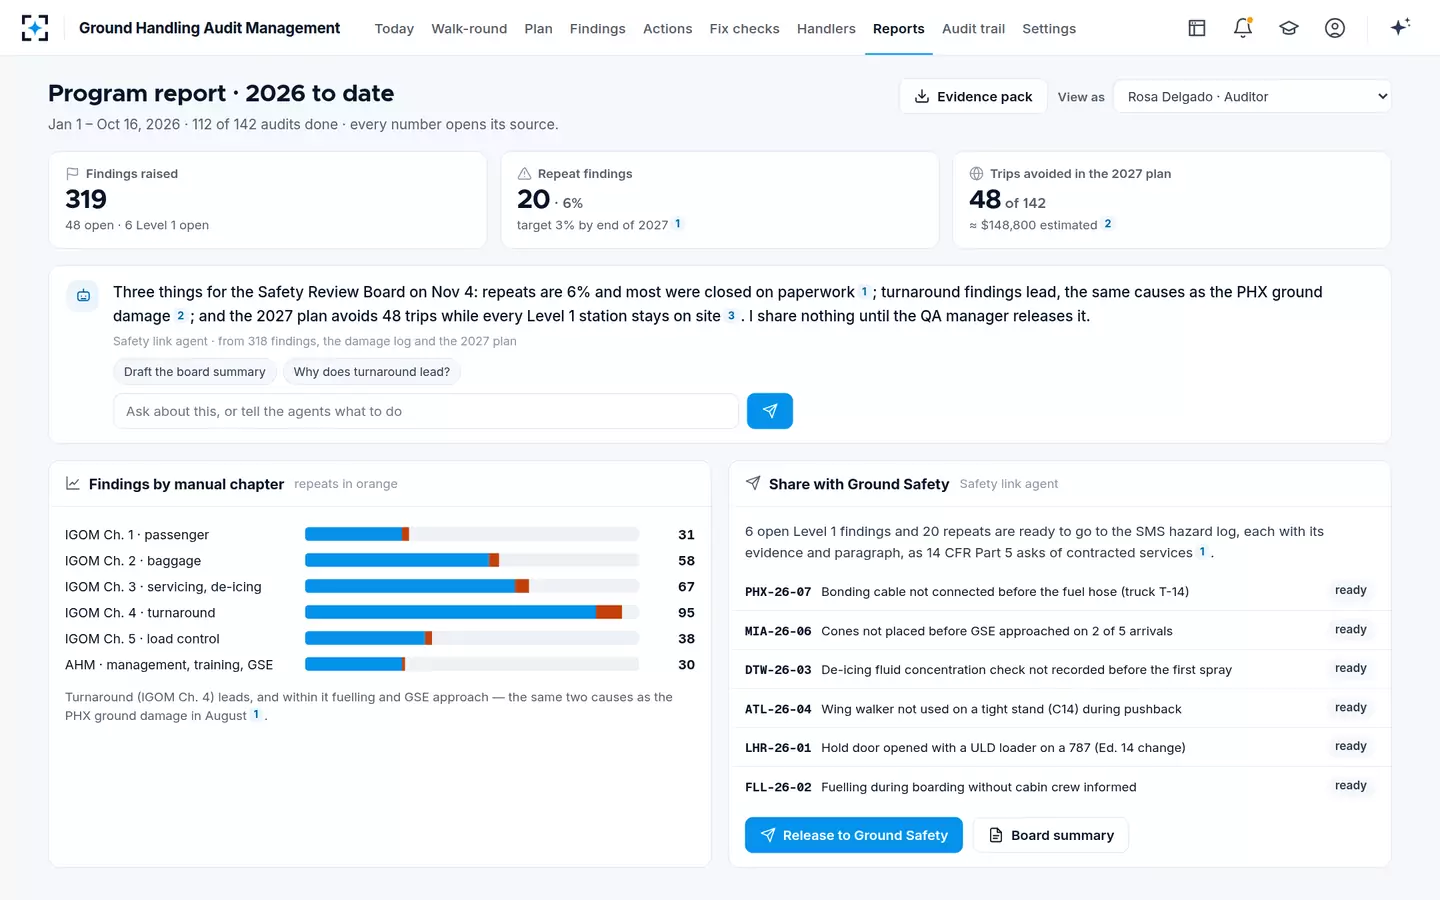Viewport: 1440px width, 900px height.
Task: Click the IGOM Ch. 4 turnaround bar
Action: tap(472, 613)
